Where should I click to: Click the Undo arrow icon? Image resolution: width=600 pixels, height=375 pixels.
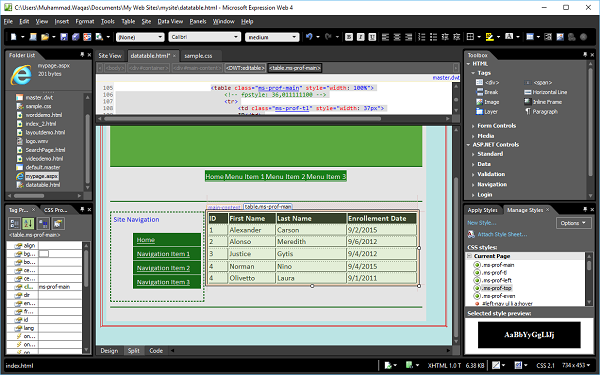(x=309, y=37)
